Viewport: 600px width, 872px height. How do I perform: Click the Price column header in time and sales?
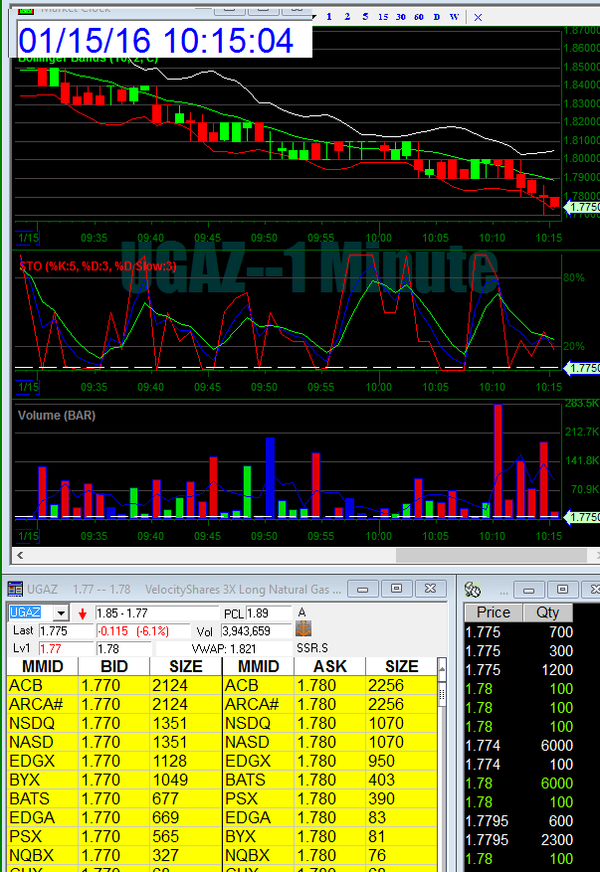point(493,613)
